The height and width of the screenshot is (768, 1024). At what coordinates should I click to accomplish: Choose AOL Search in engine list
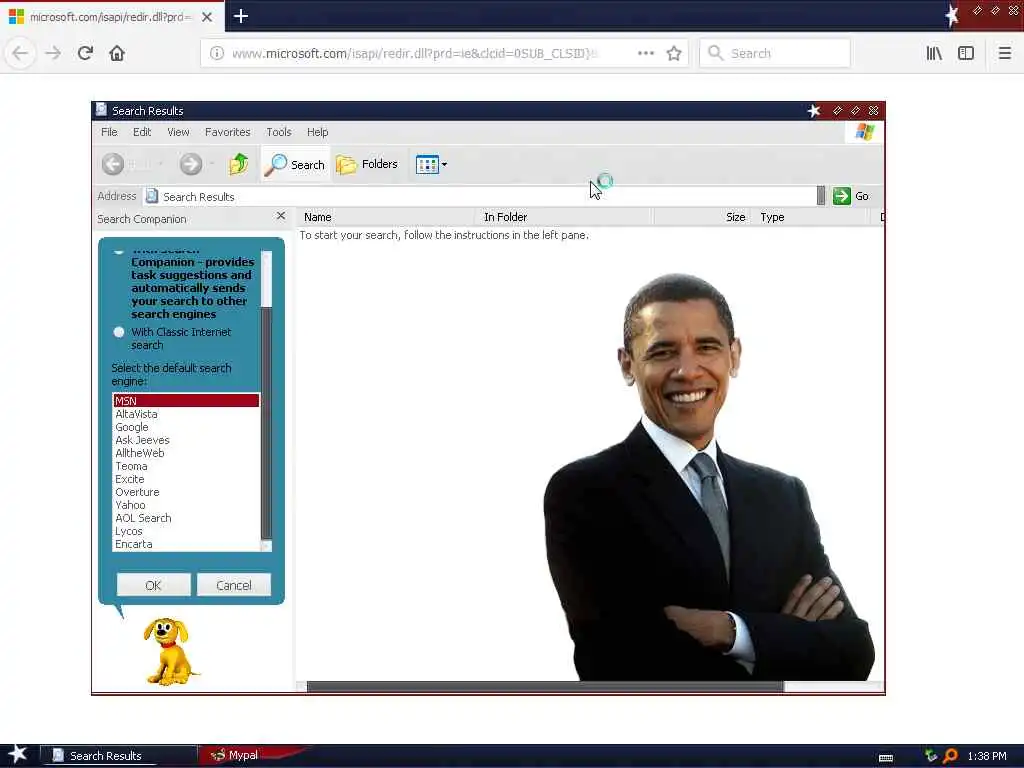(186, 518)
